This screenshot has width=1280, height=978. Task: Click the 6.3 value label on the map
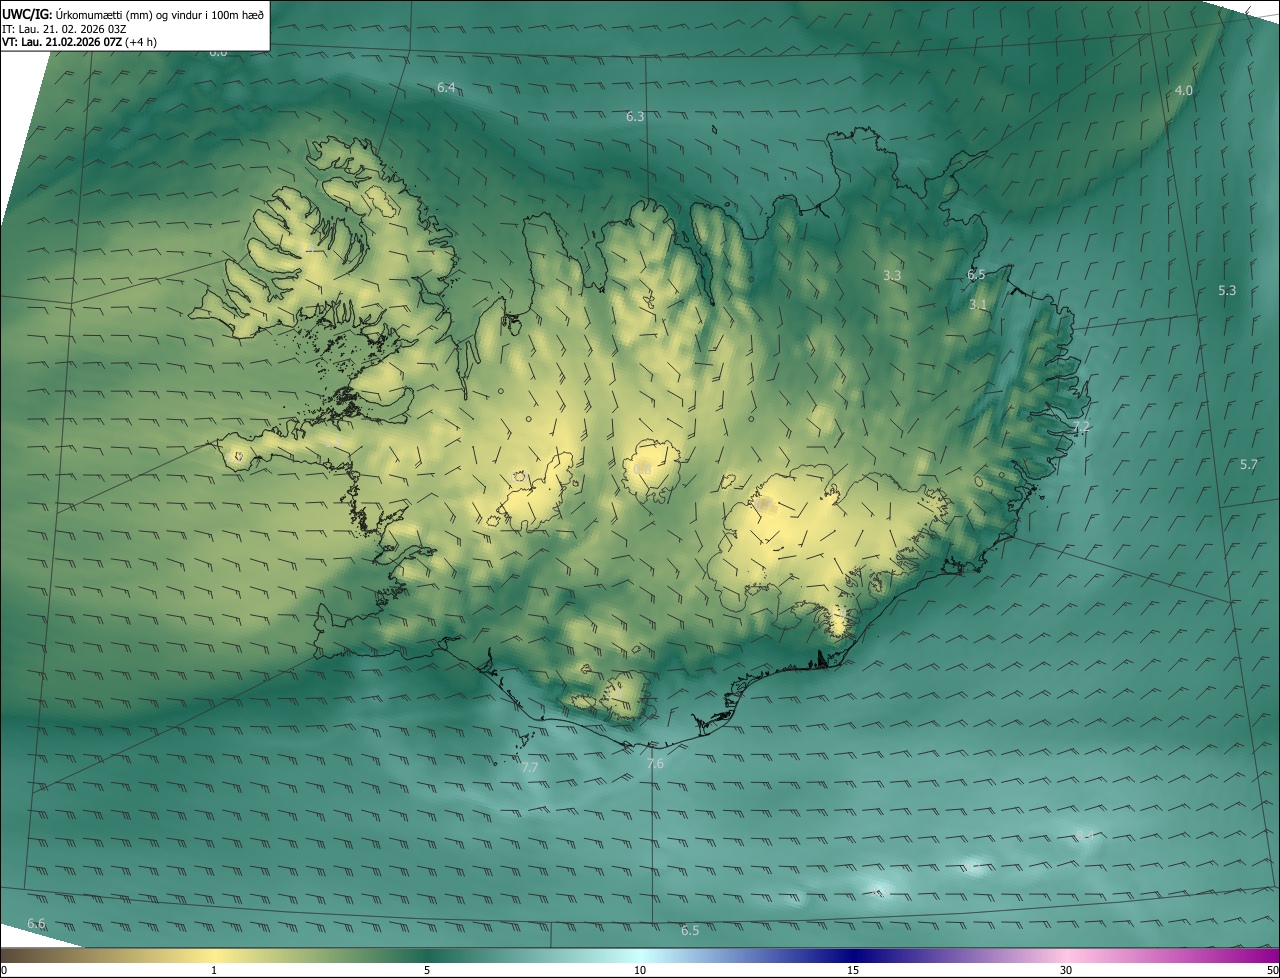point(635,117)
